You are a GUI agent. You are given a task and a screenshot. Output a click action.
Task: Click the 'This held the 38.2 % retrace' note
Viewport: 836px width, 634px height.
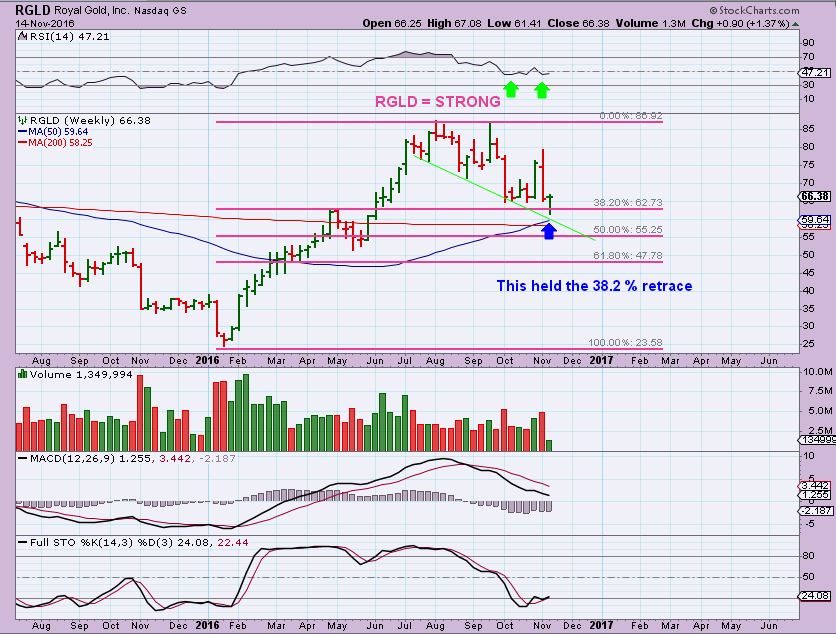tap(594, 286)
